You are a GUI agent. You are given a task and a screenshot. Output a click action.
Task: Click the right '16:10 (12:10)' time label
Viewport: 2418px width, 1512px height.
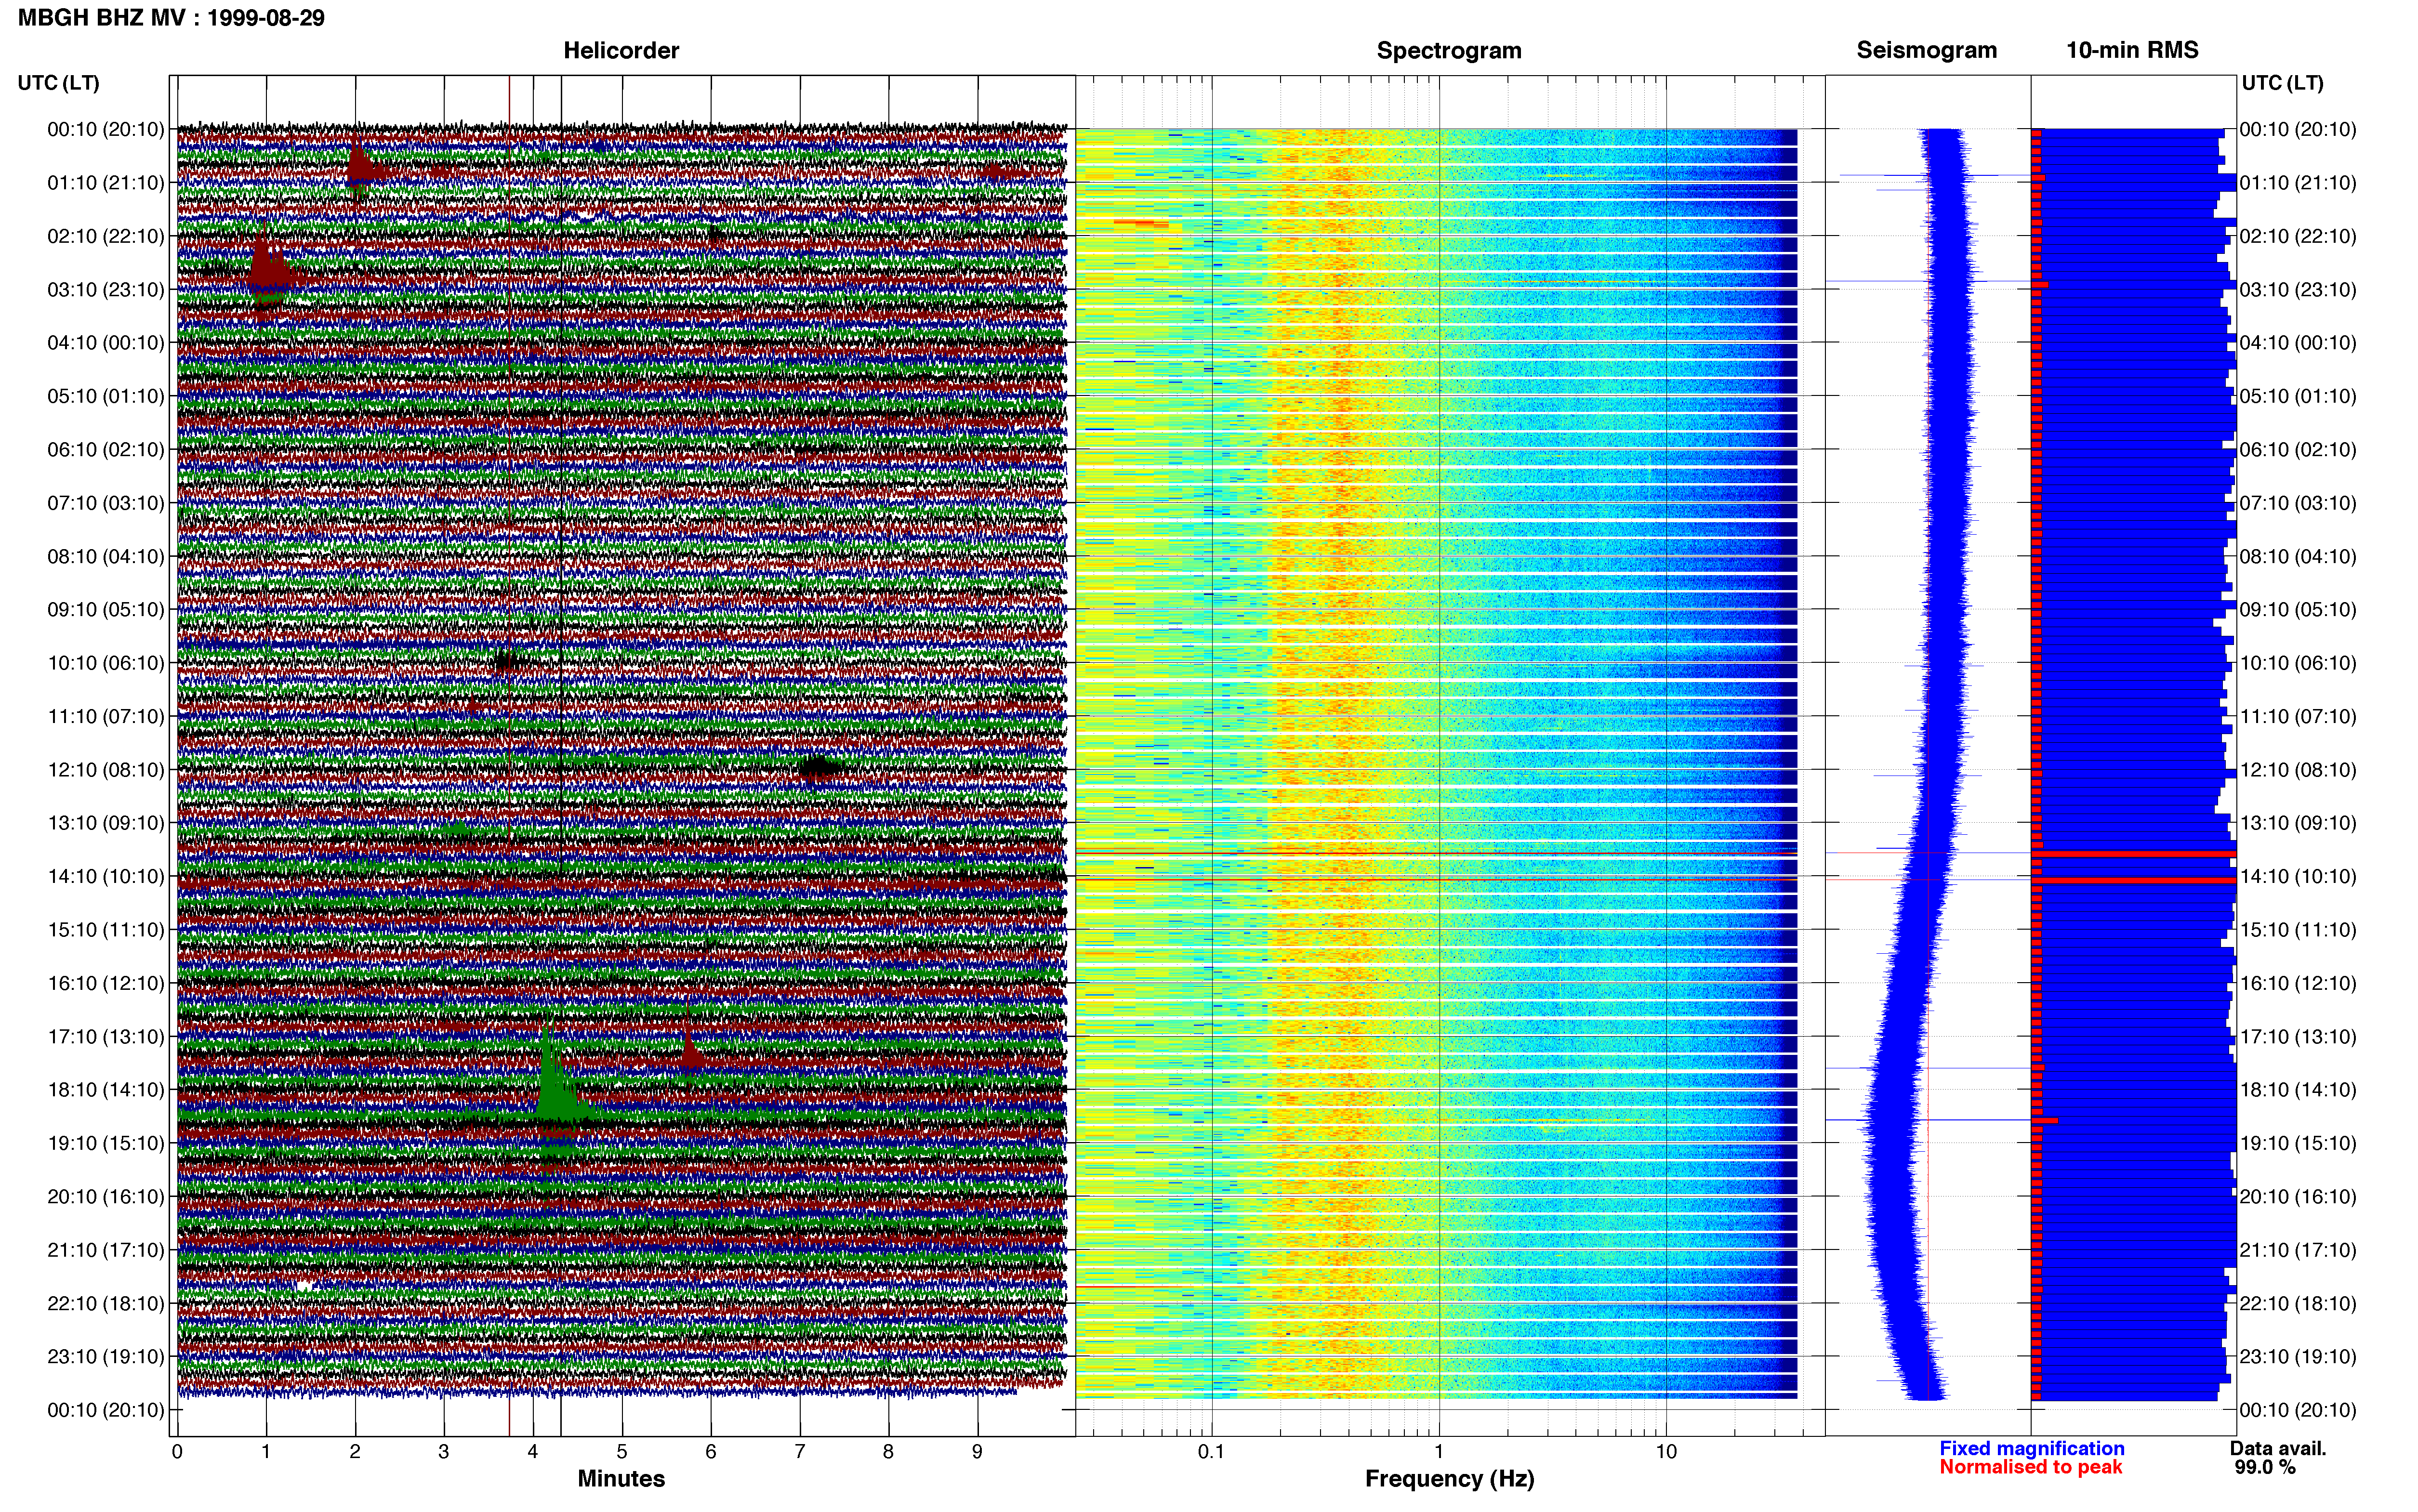(2298, 983)
